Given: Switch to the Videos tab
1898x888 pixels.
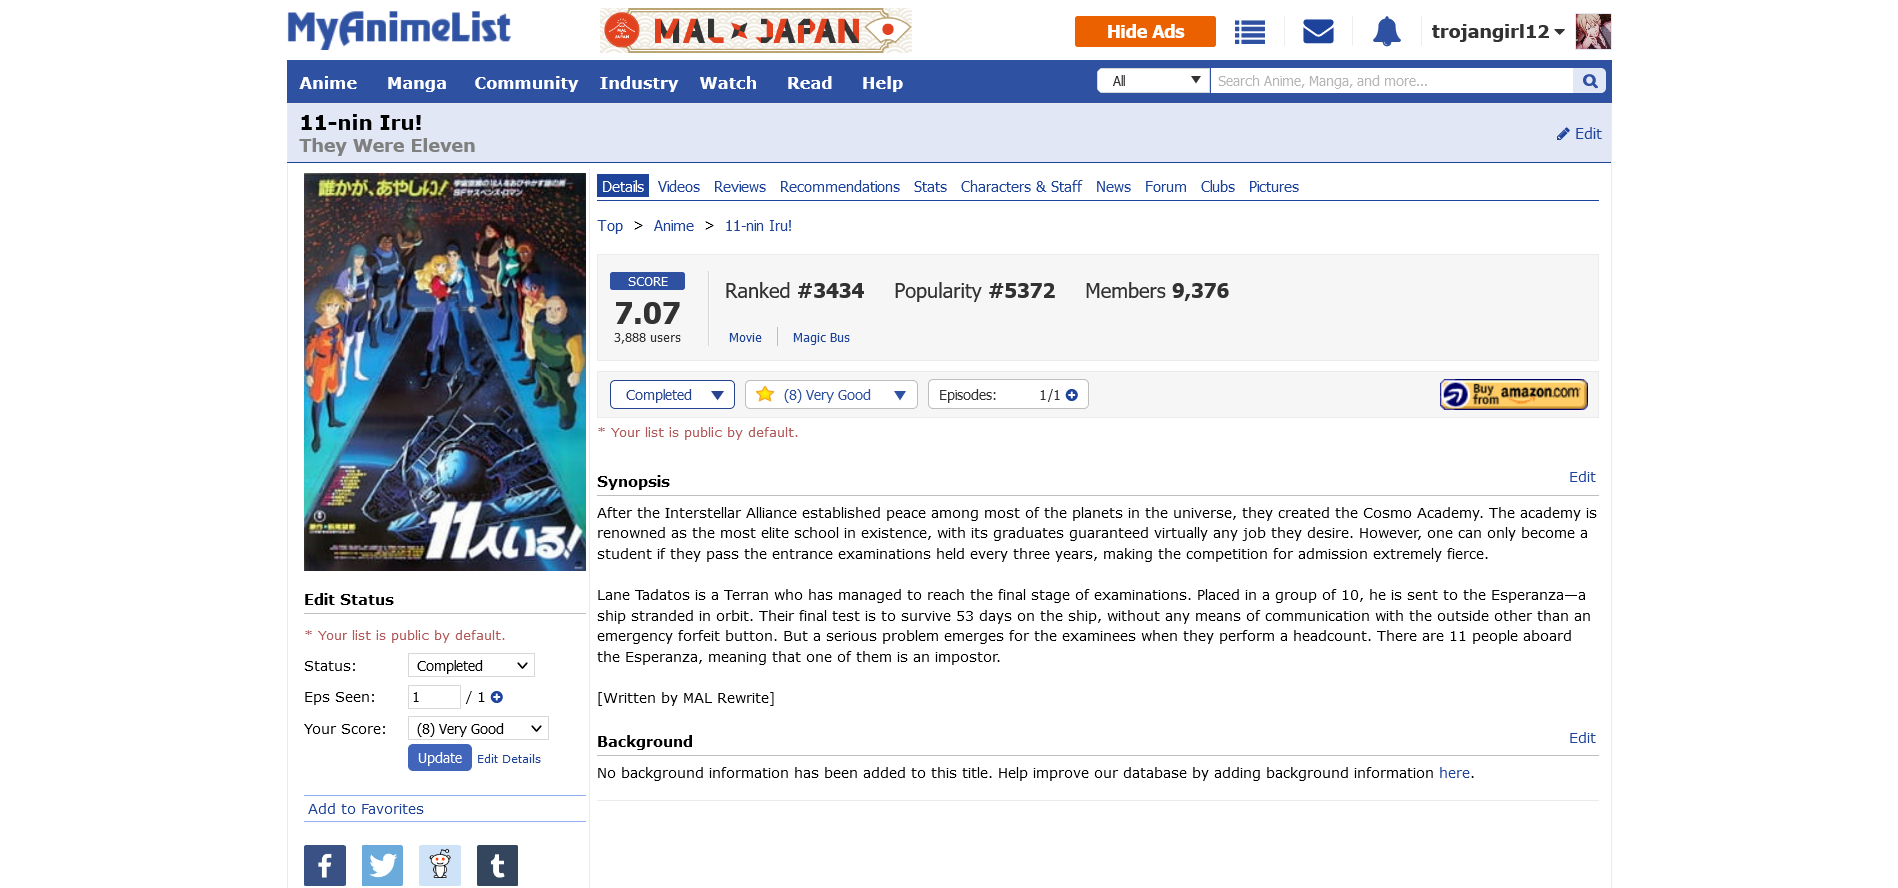Looking at the screenshot, I should click(x=679, y=187).
